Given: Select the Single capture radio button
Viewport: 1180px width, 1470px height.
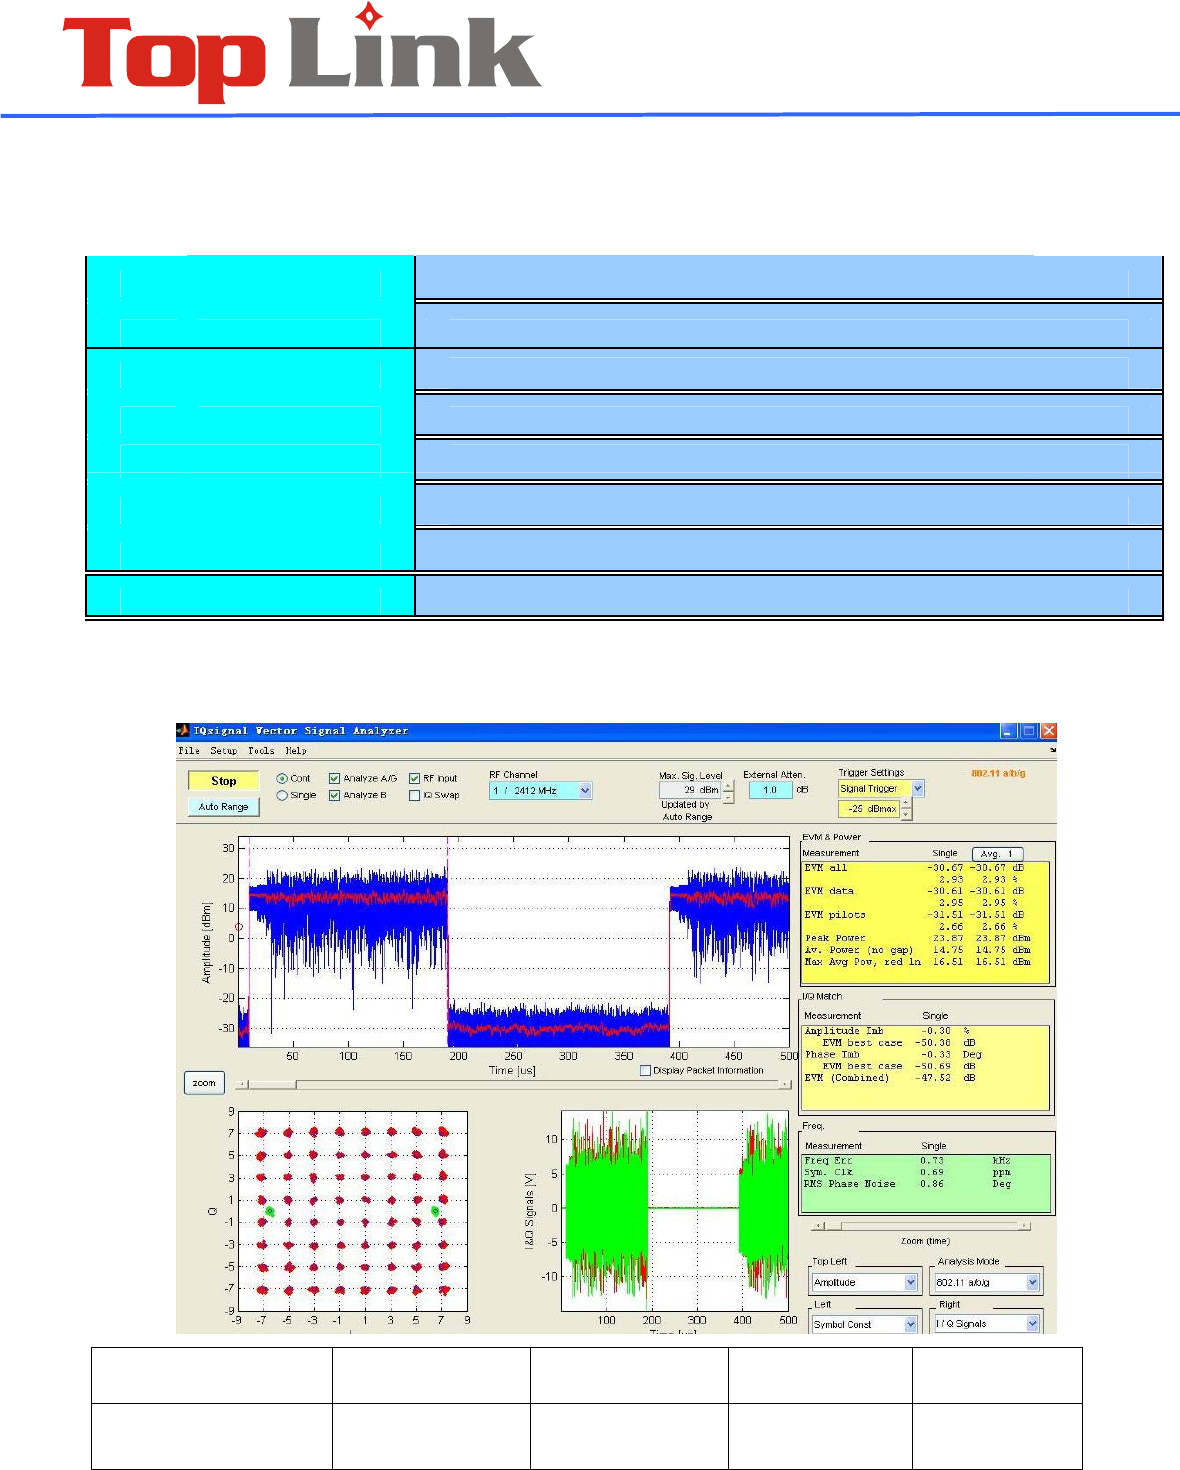Looking at the screenshot, I should point(282,795).
